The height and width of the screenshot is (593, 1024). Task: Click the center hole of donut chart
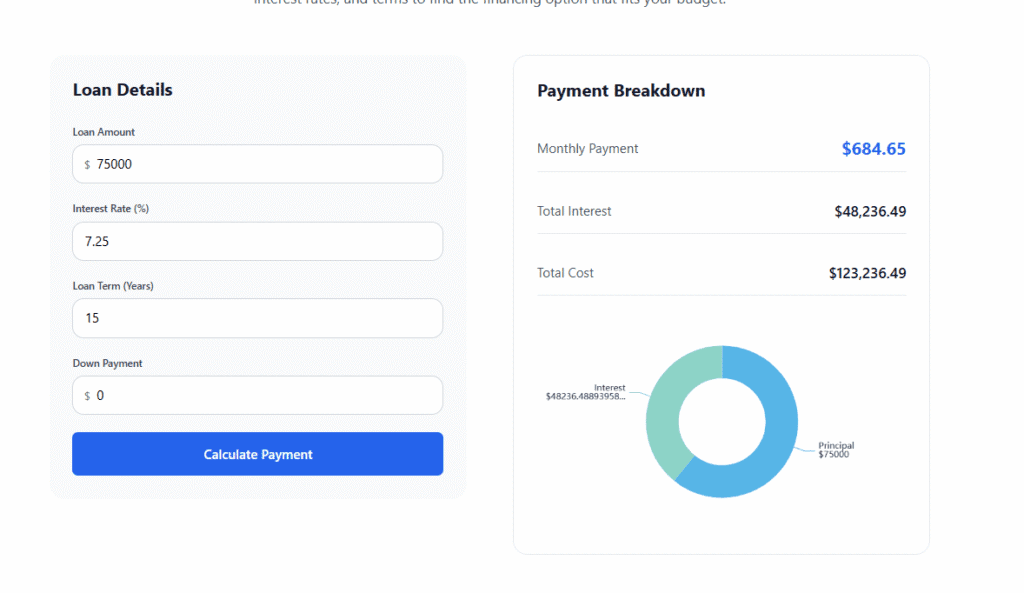tap(722, 422)
